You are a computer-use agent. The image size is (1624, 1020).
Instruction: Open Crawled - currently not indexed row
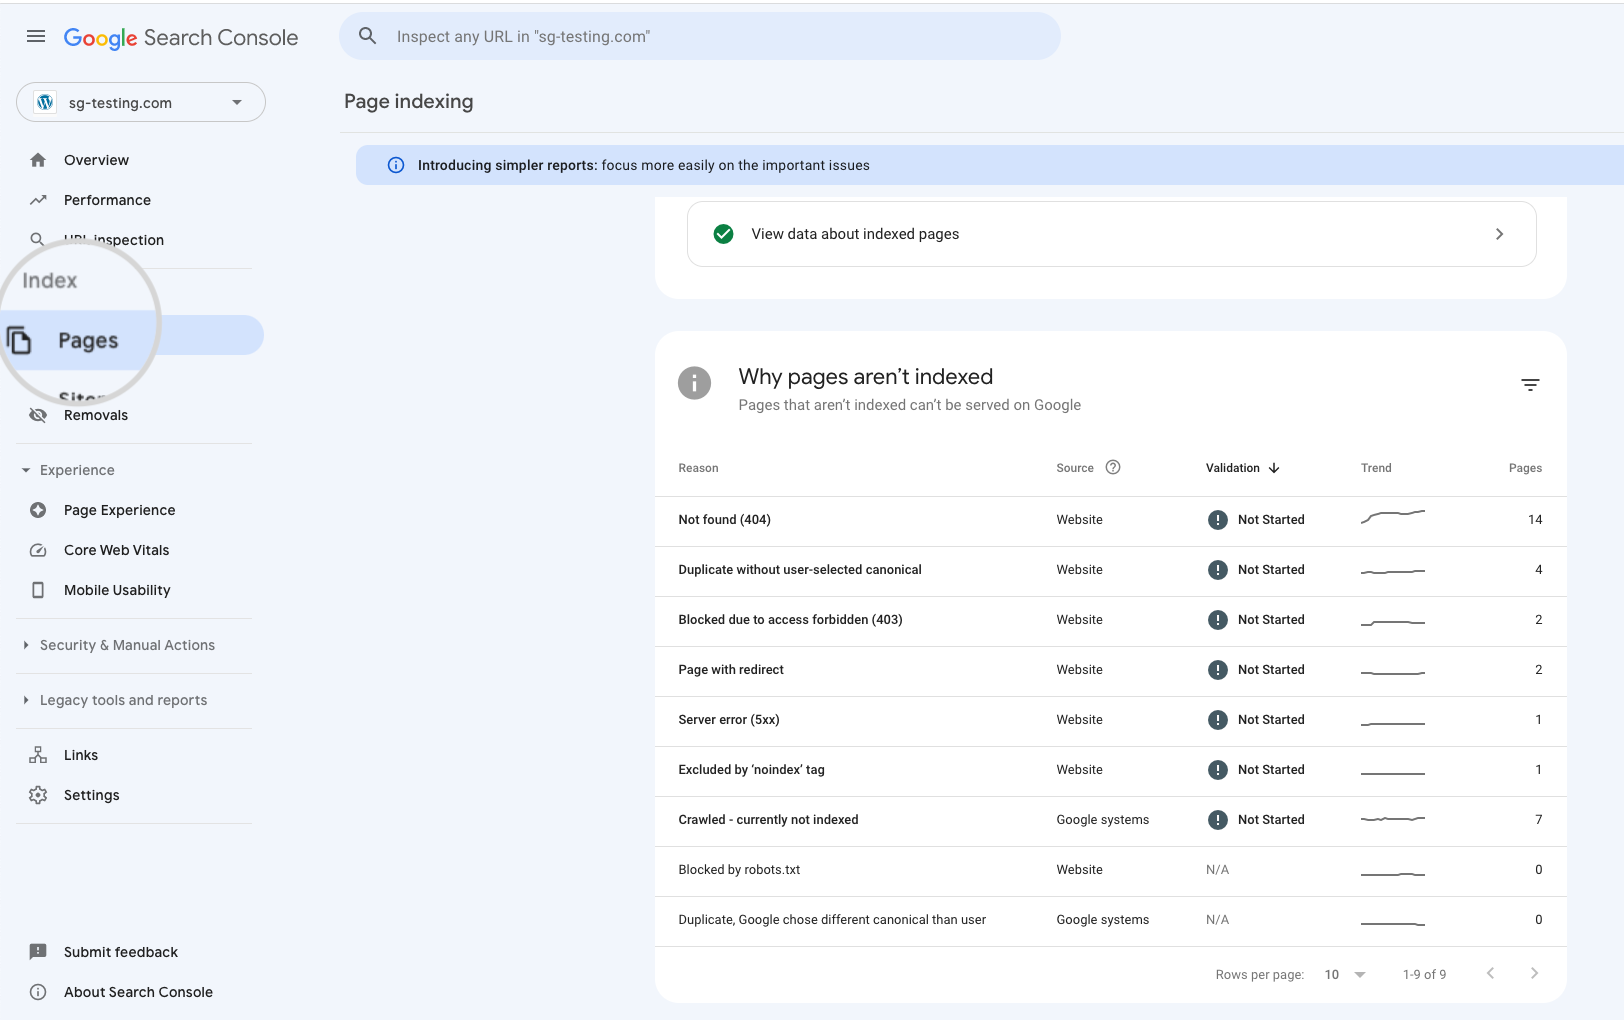click(x=1110, y=820)
